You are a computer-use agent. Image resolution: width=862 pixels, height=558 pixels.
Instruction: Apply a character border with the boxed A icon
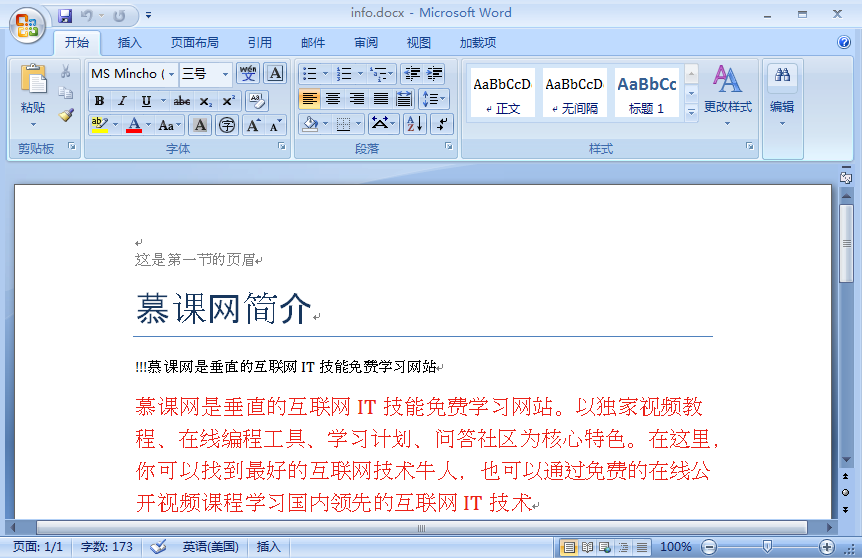[x=275, y=73]
